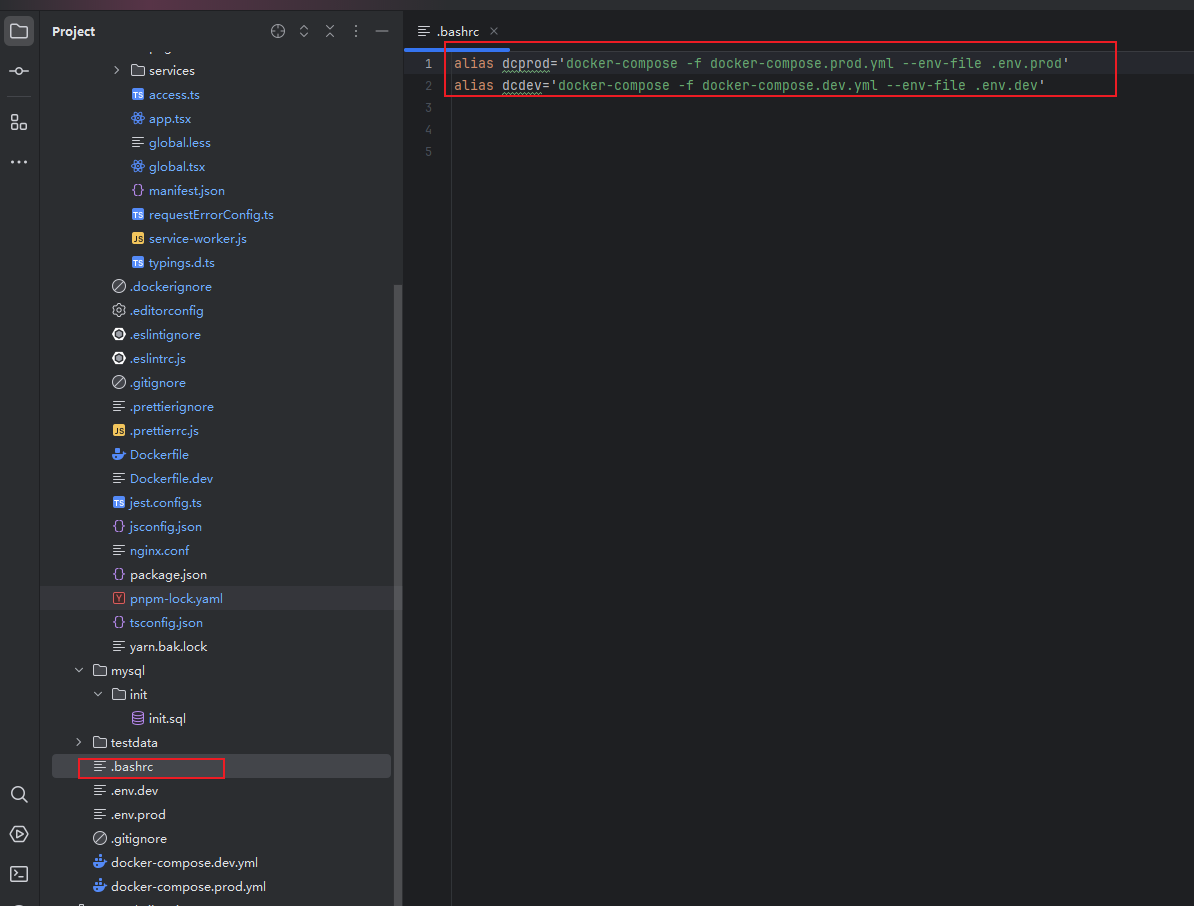
Task: Select the services folder
Action: click(171, 70)
